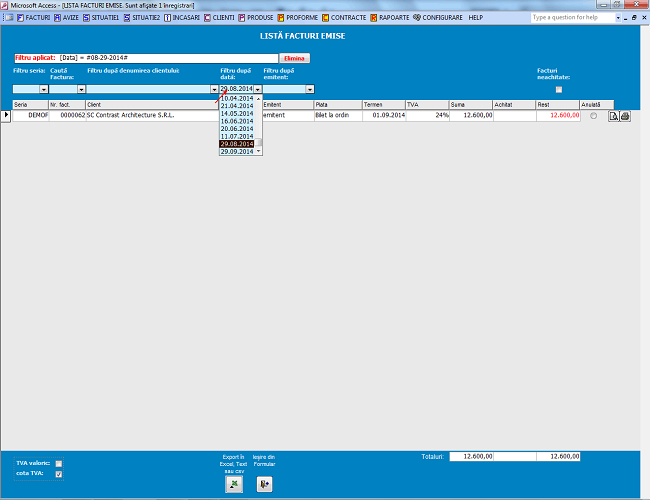Click the Termen column header
The height and width of the screenshot is (500, 650).
pos(384,105)
